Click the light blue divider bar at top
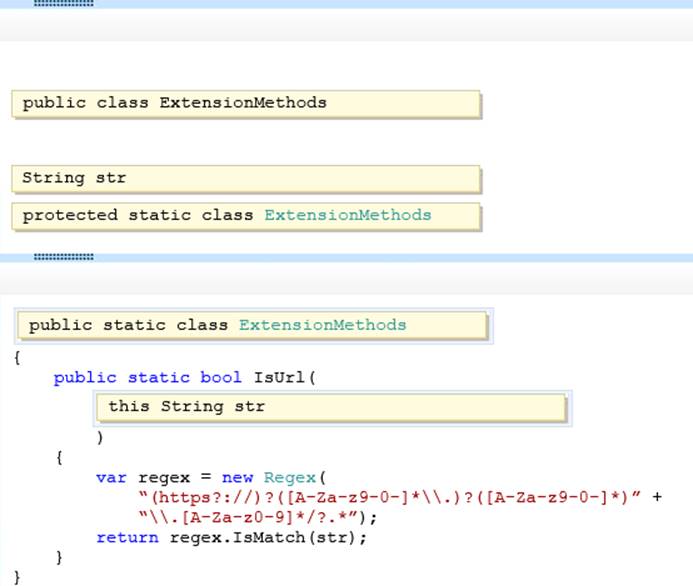 pos(400,4)
